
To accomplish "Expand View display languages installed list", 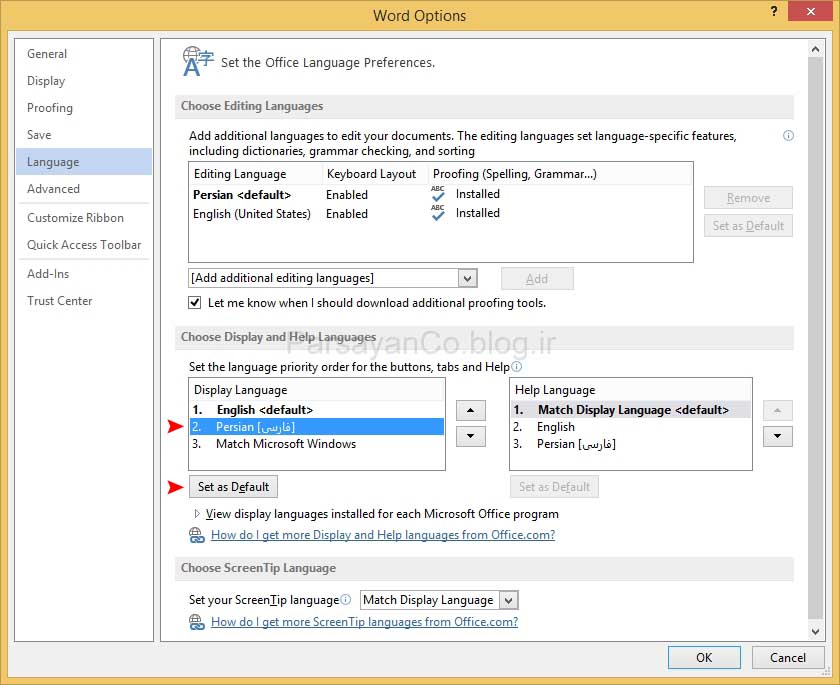I will click(x=197, y=514).
